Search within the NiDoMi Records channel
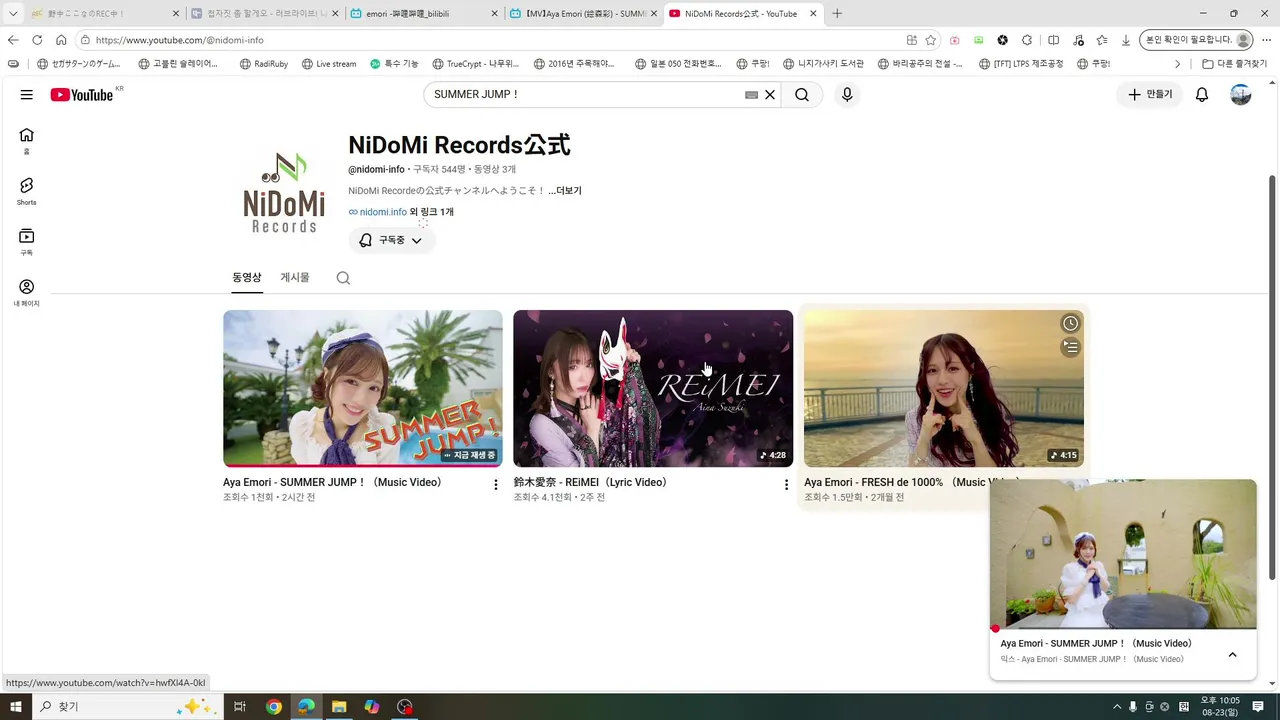The width and height of the screenshot is (1280, 720). pos(343,278)
